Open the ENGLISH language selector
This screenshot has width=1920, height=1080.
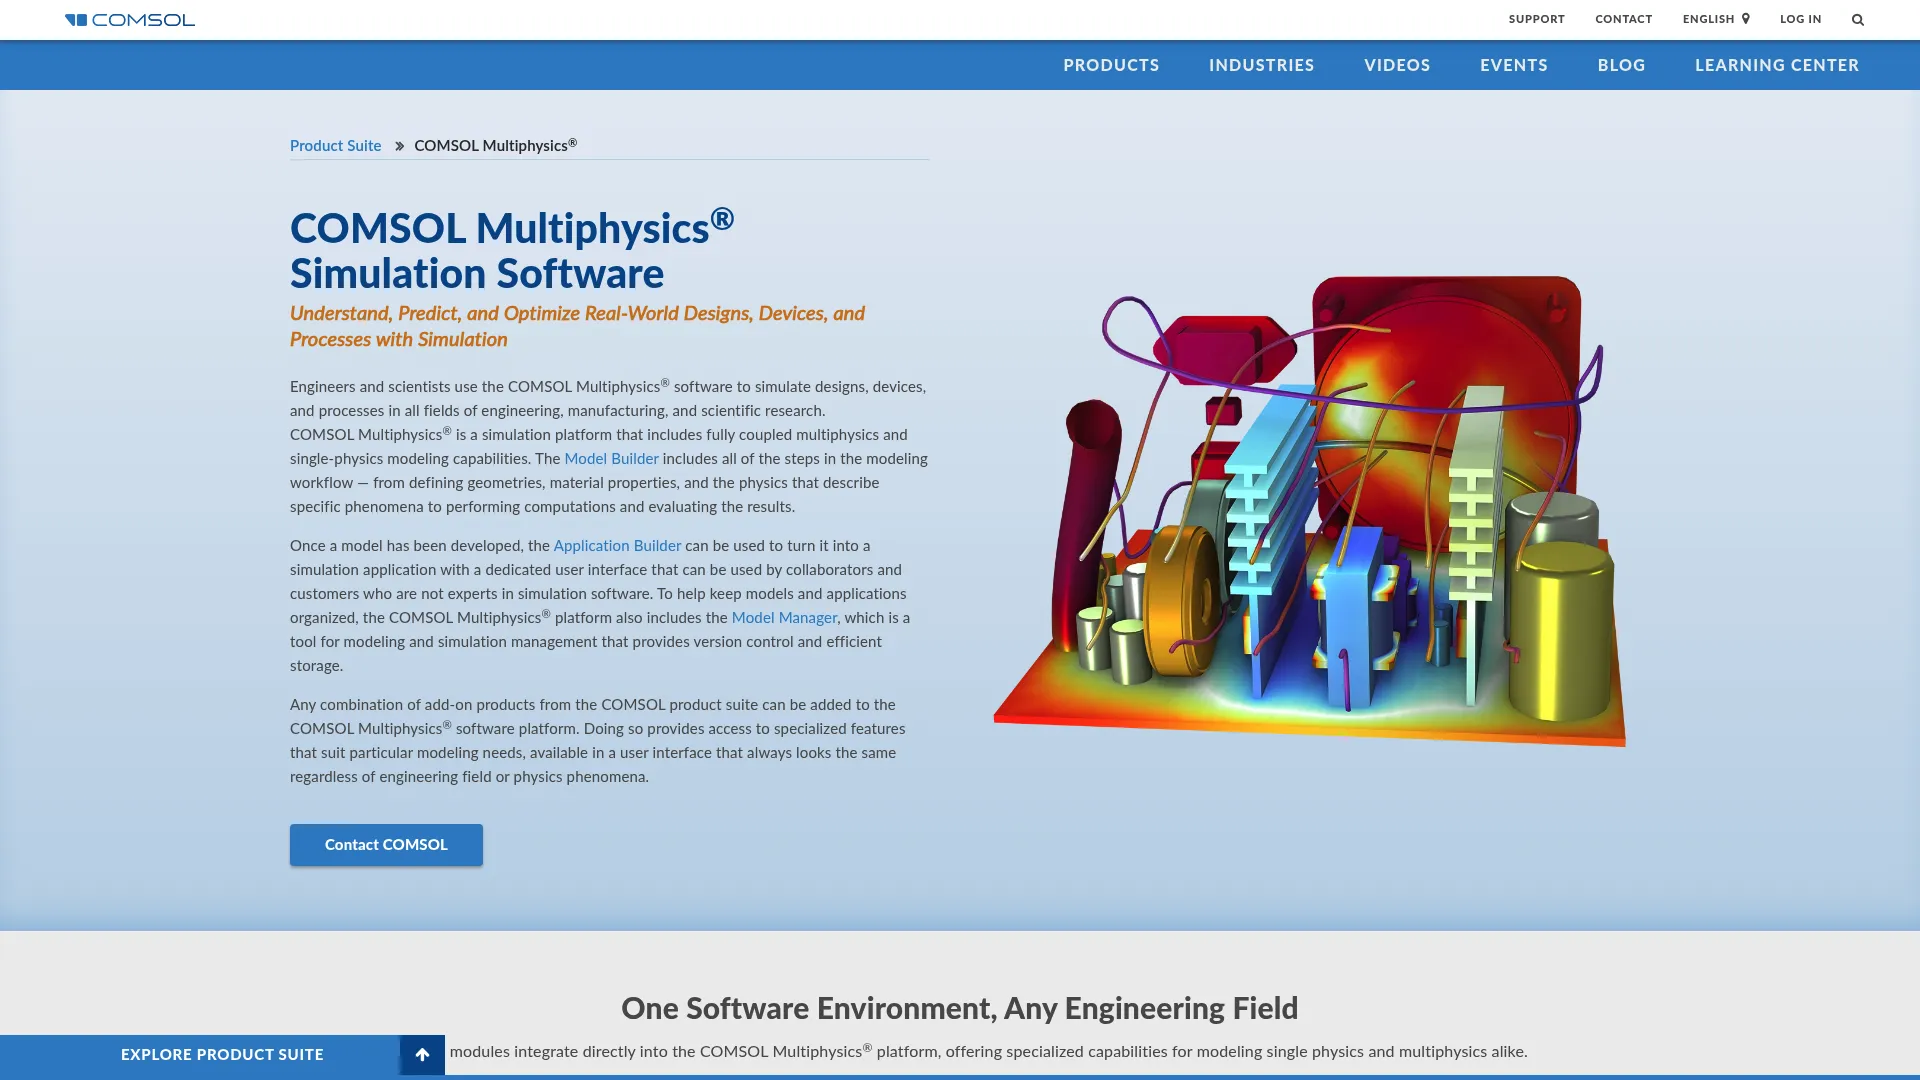(x=1716, y=19)
